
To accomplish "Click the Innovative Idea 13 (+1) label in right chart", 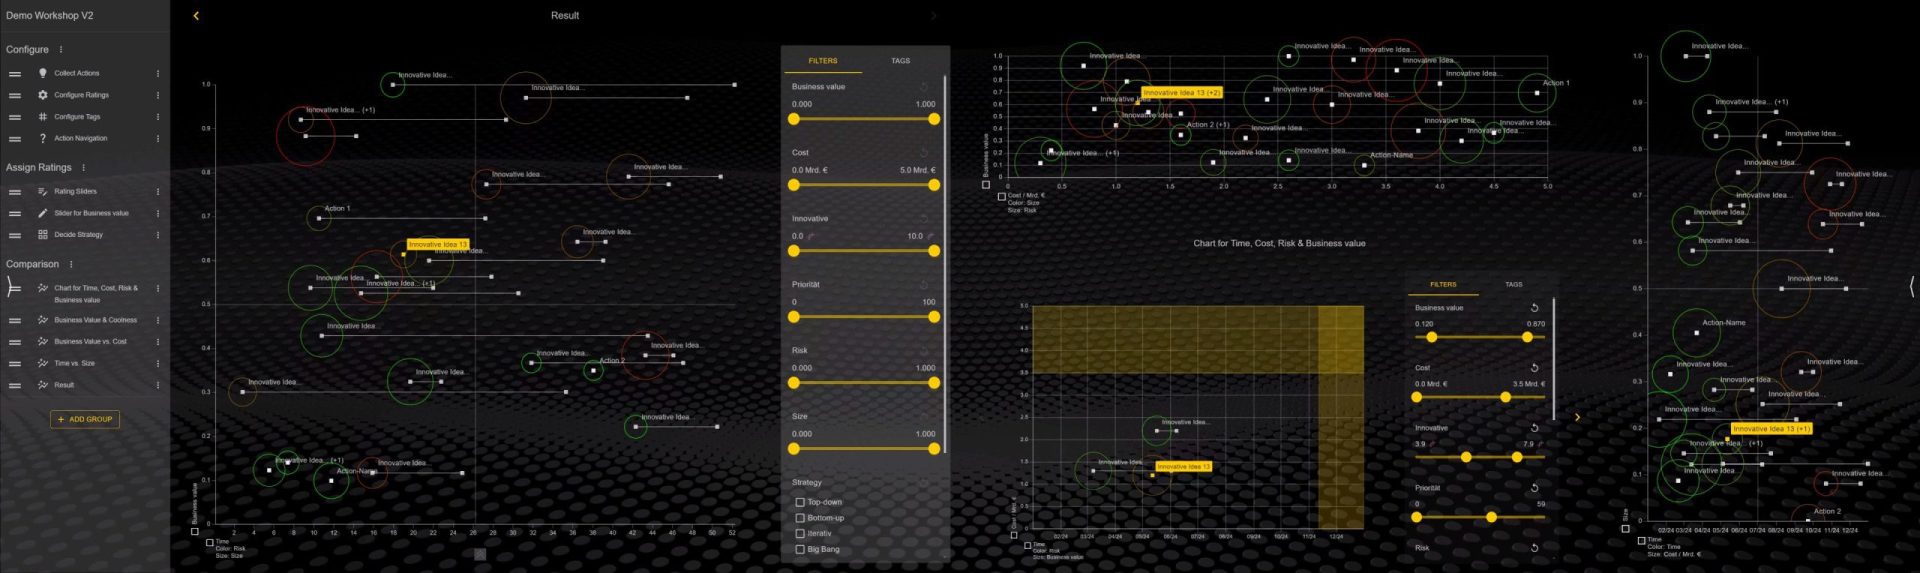I will [x=1772, y=428].
